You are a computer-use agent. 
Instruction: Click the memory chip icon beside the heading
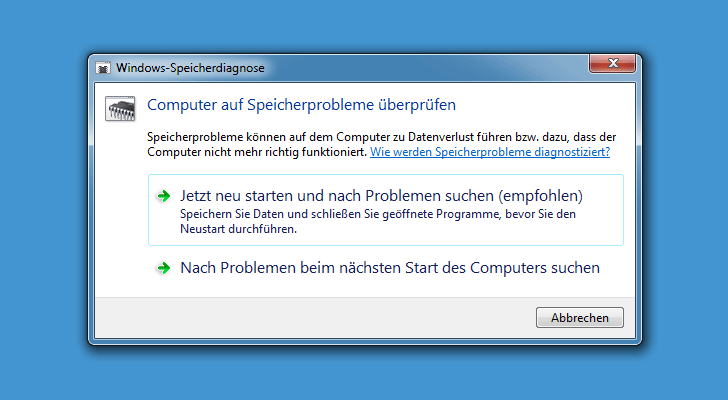[120, 109]
